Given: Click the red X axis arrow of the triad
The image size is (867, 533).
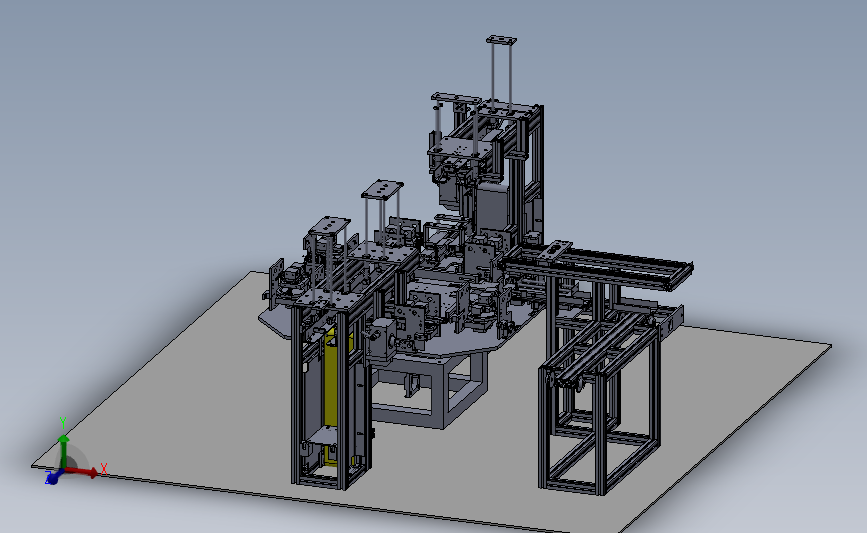Looking at the screenshot, I should 83,472.
